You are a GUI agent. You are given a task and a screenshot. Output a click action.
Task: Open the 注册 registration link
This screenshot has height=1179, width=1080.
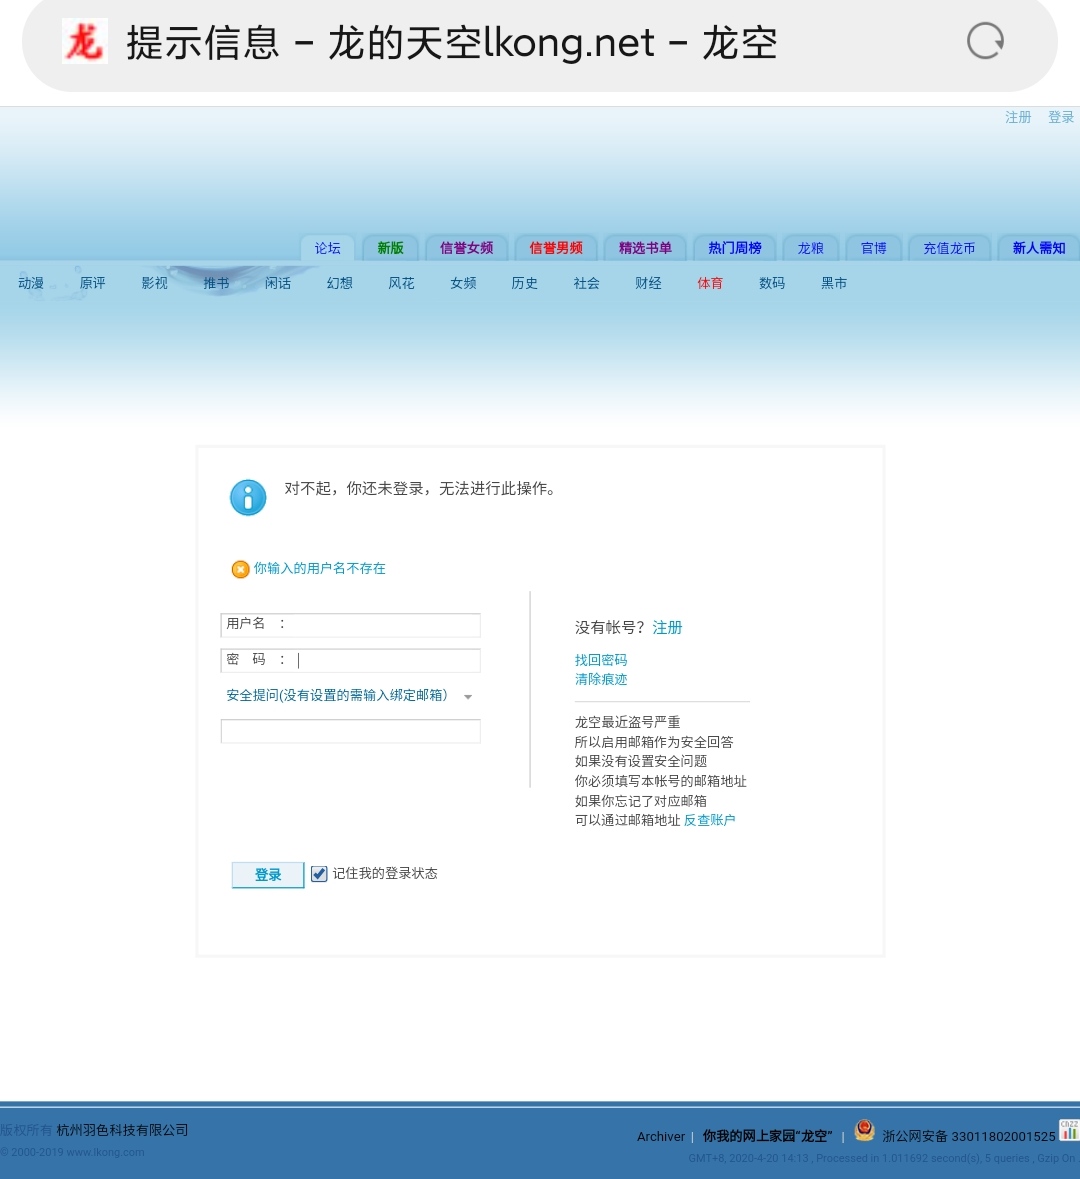click(667, 627)
